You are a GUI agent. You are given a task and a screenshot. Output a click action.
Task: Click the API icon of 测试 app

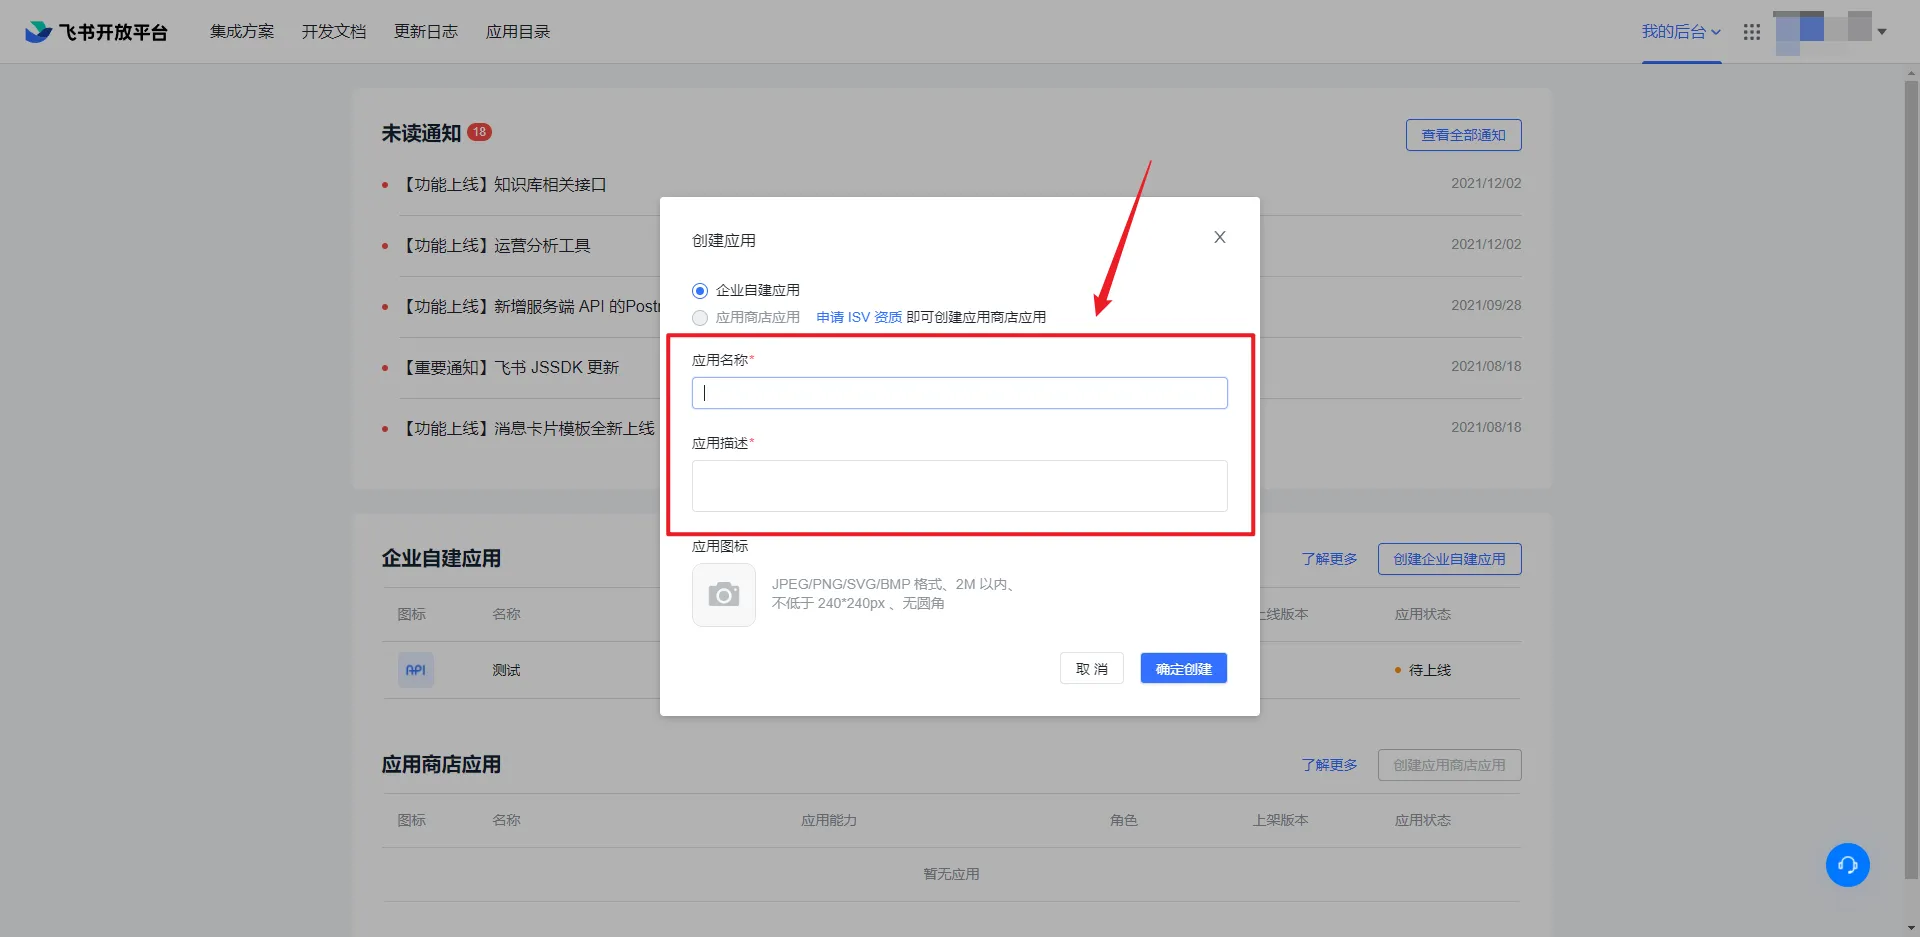(416, 670)
